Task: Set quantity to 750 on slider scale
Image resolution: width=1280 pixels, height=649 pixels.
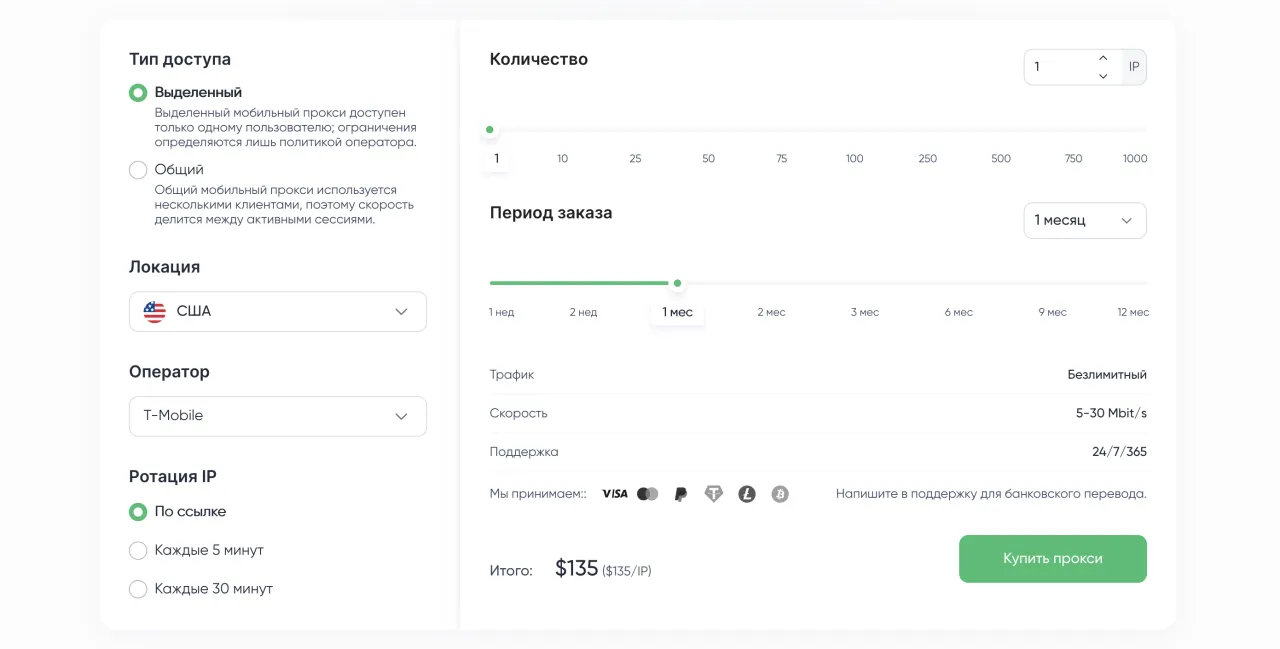Action: (x=1074, y=159)
